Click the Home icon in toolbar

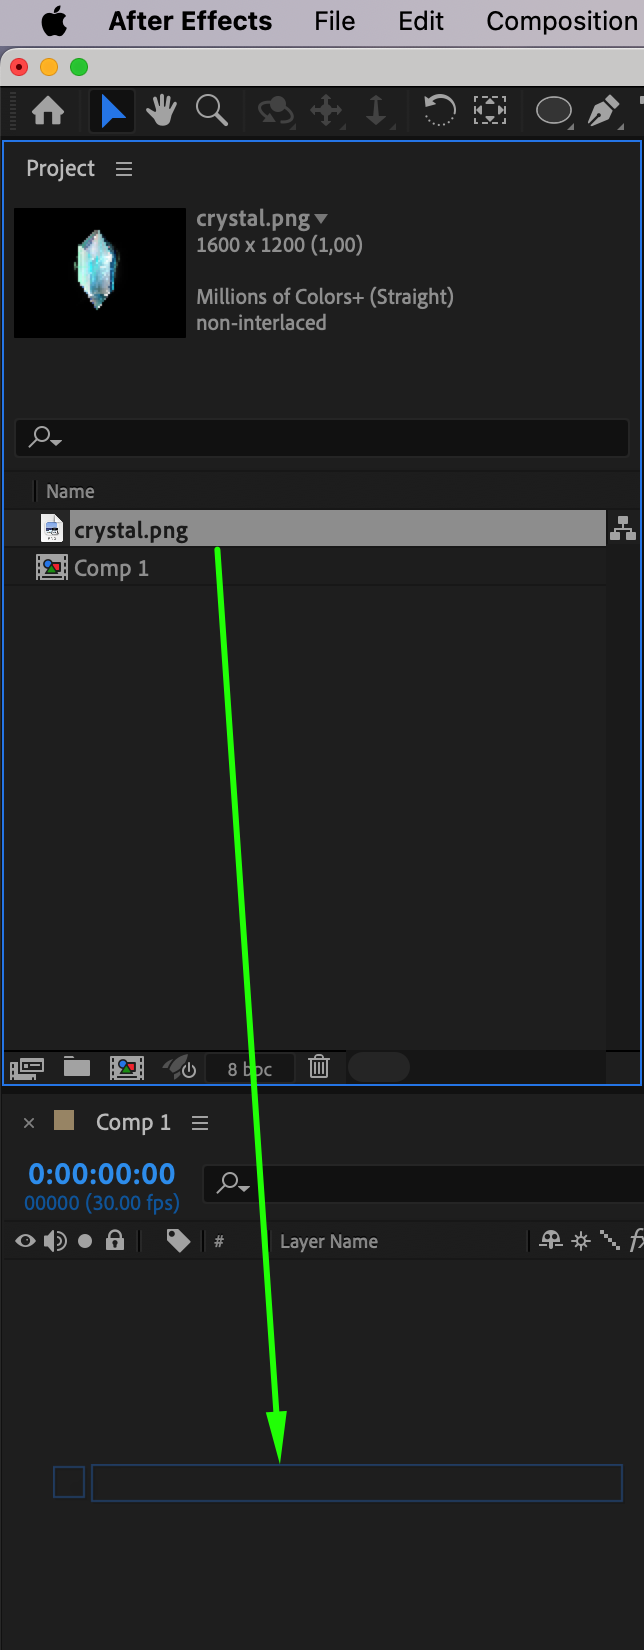coord(48,111)
